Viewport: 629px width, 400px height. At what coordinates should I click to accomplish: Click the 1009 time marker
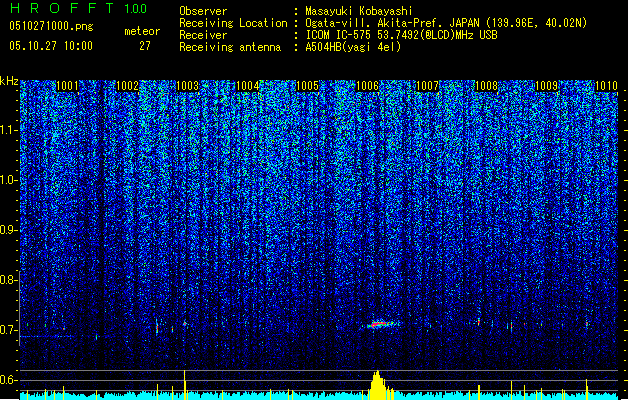[547, 86]
